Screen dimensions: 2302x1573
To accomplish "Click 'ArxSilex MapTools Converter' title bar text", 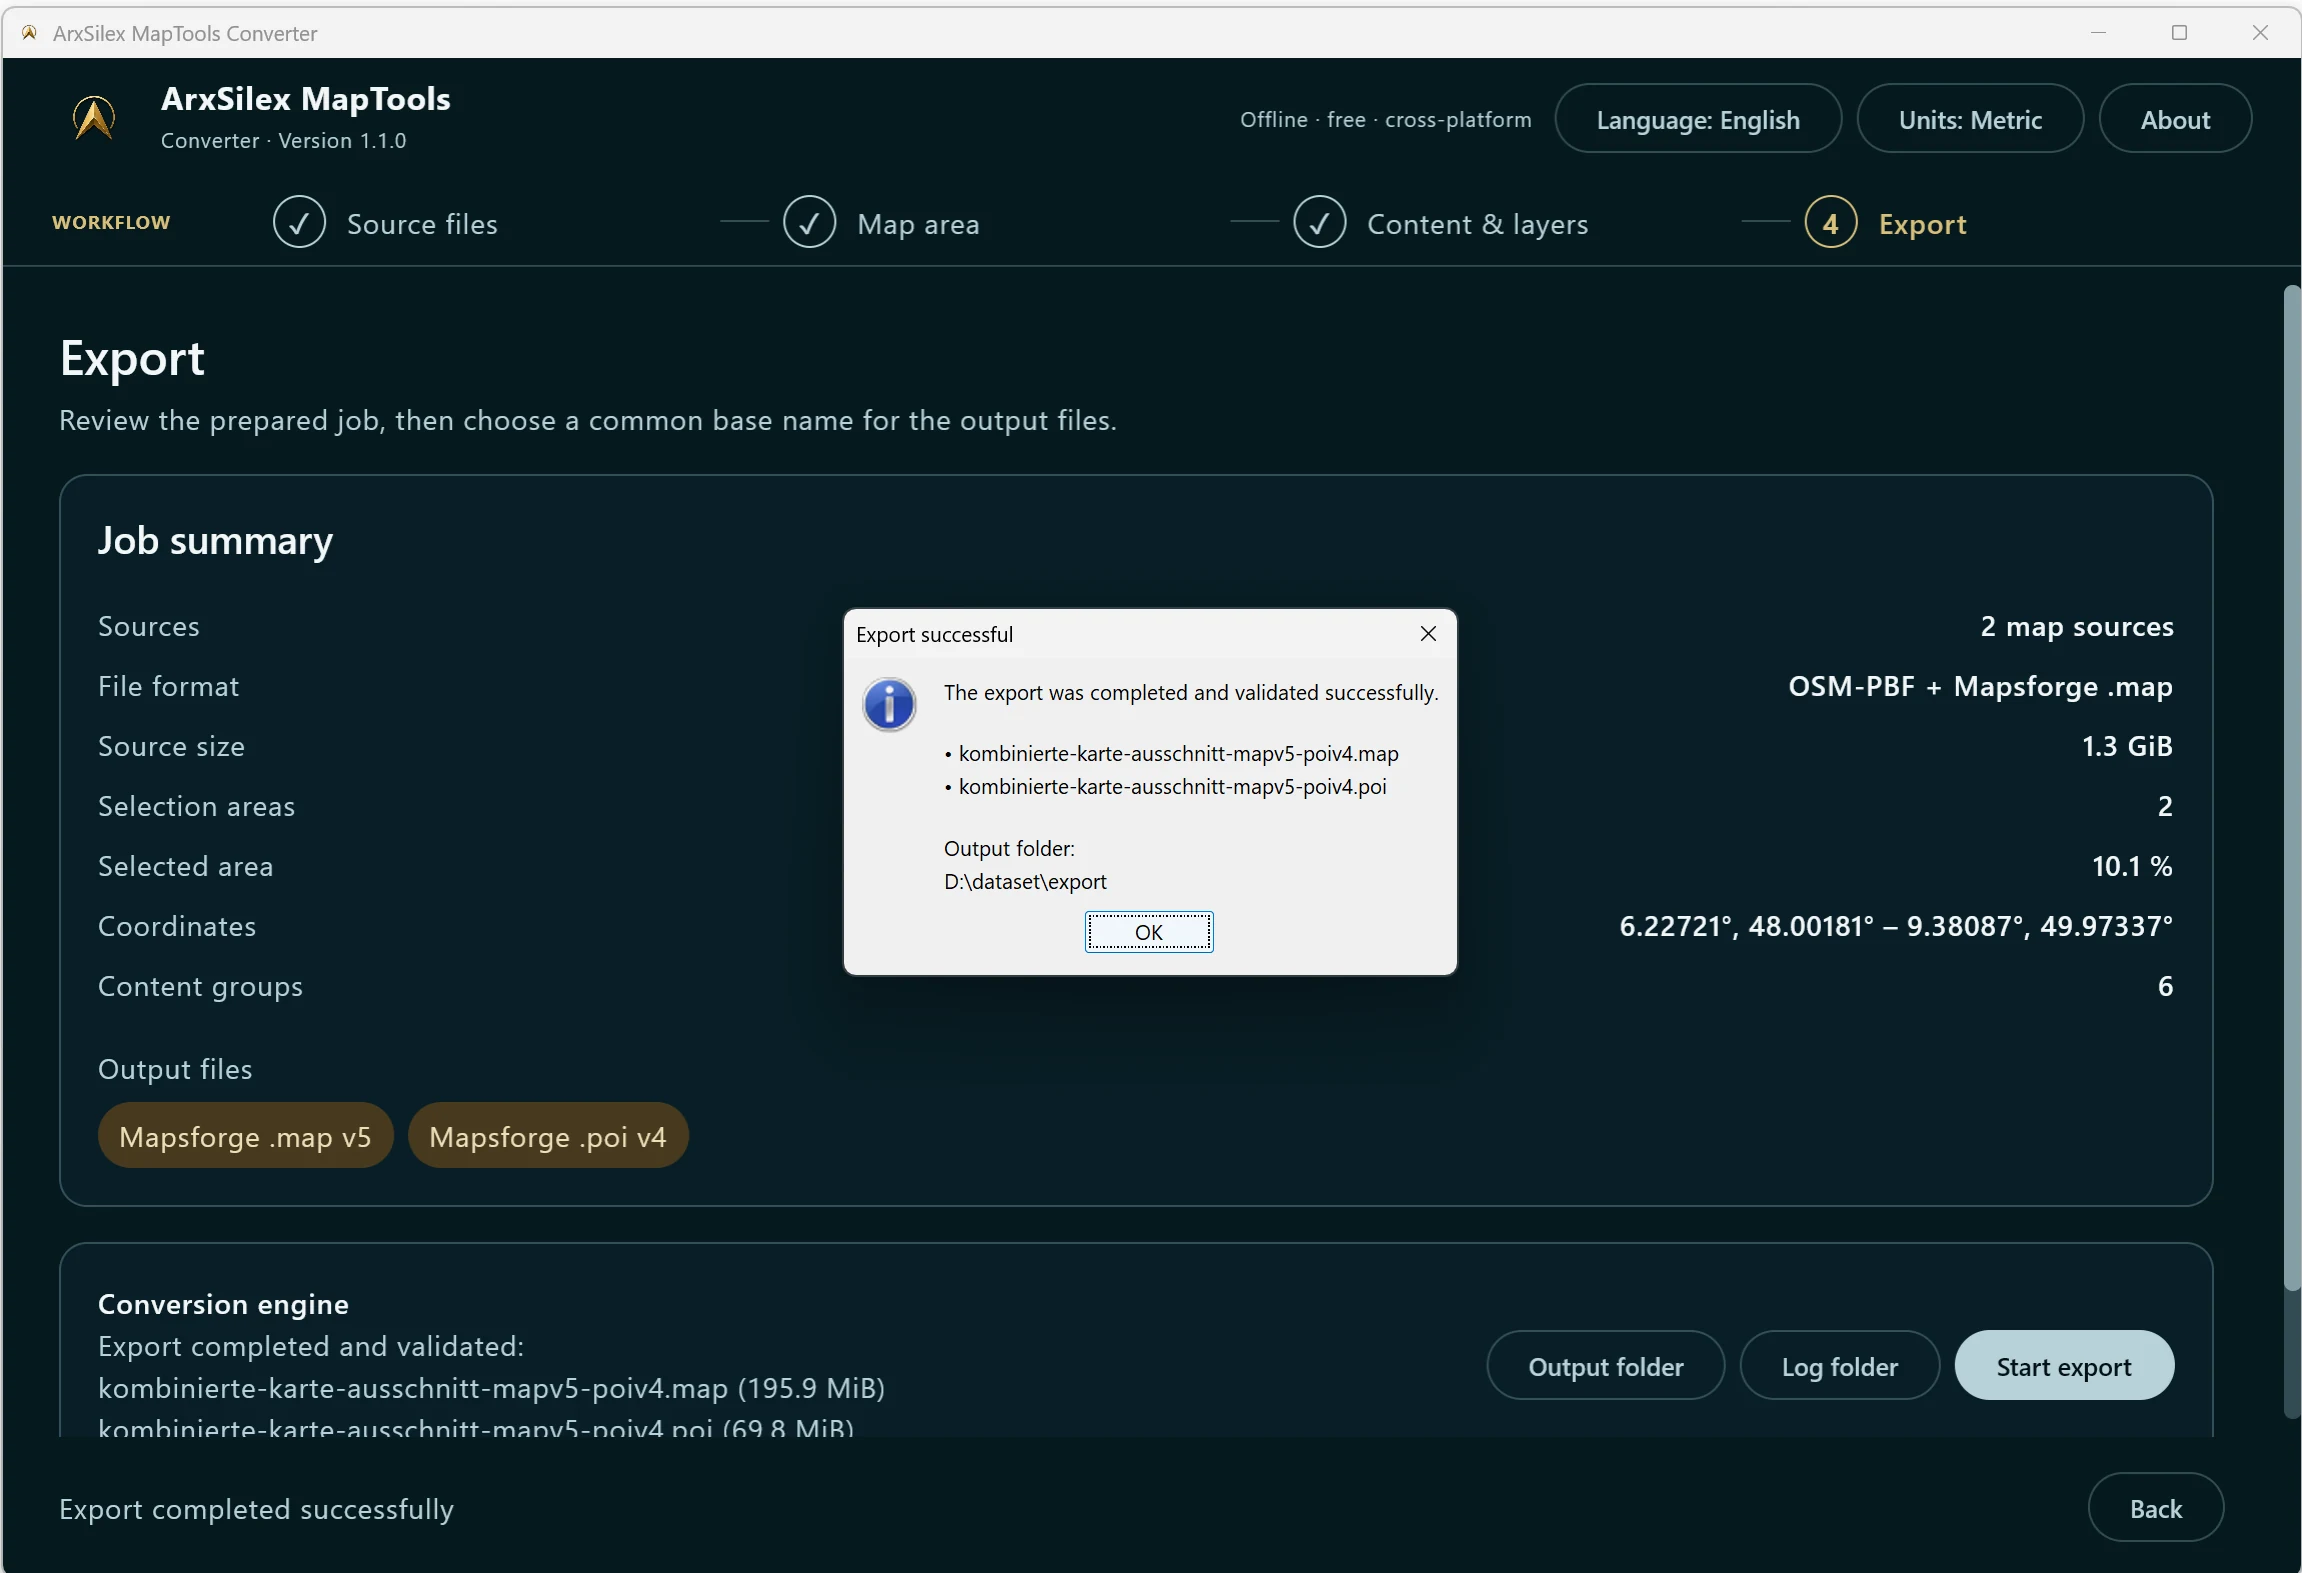I will click(x=185, y=33).
